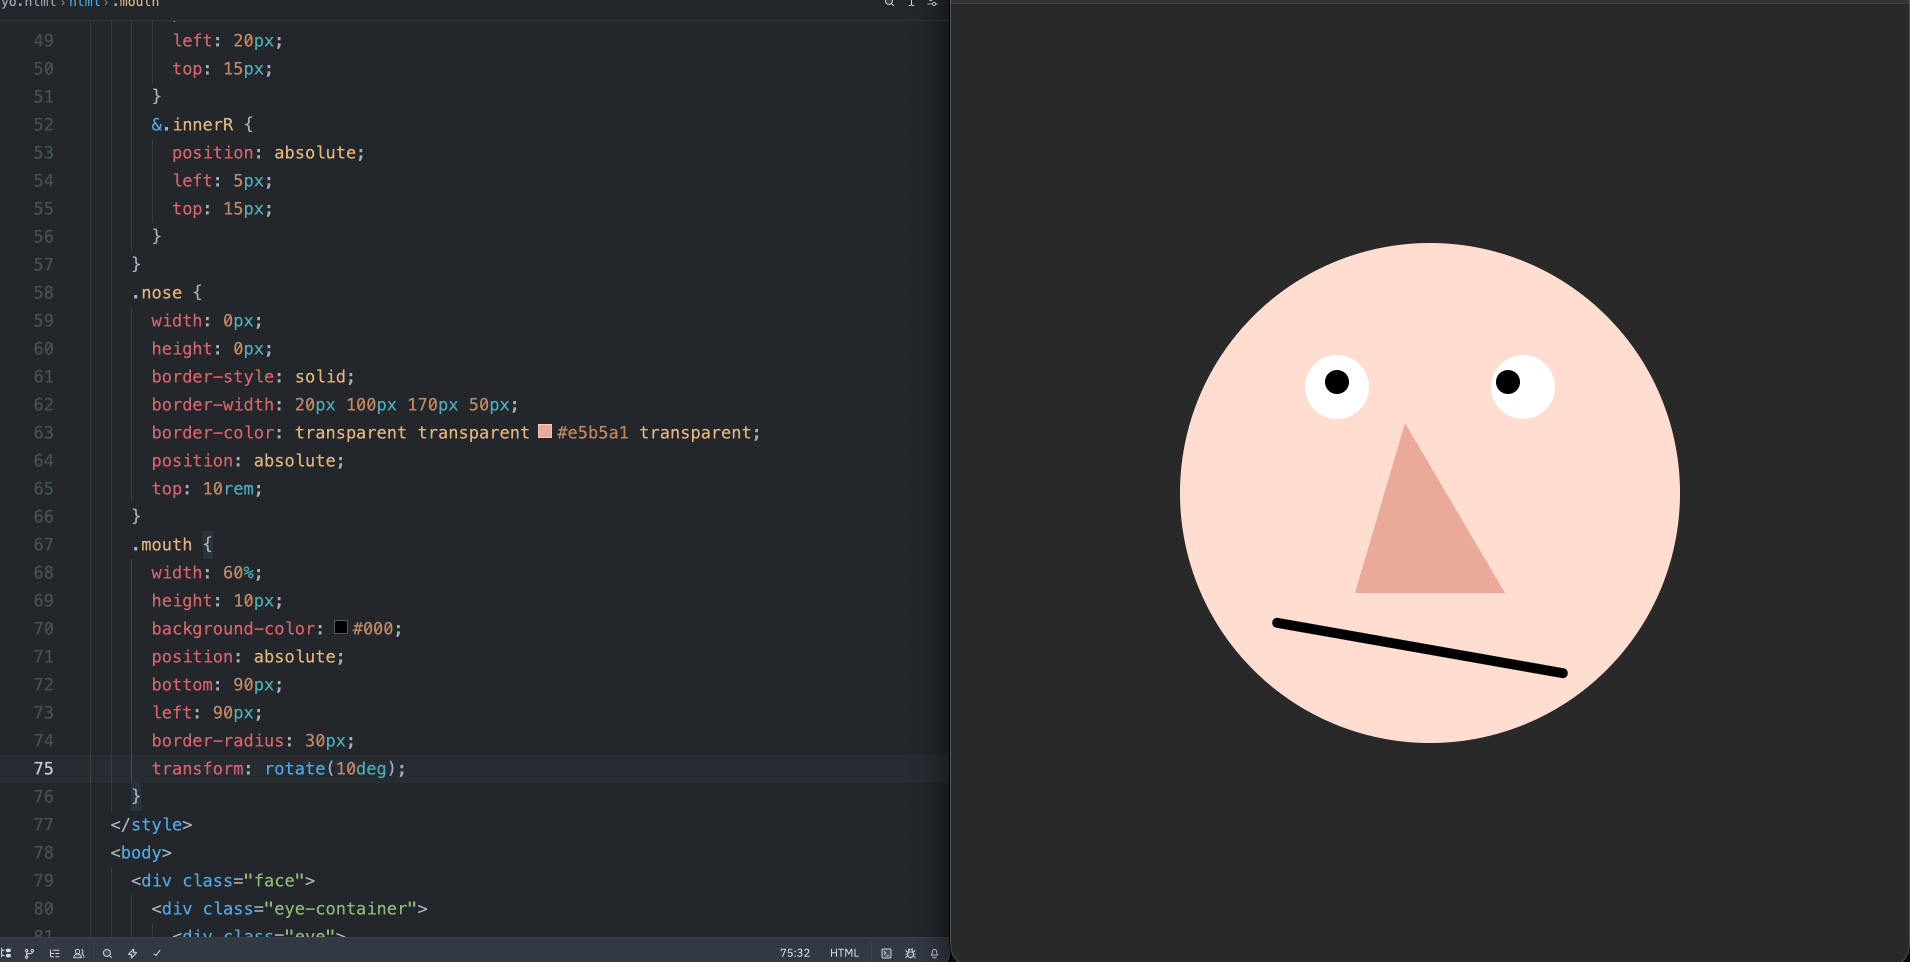Viewport: 1910px width, 962px height.
Task: Click the '<body>' tag on line 78
Action: coord(141,852)
